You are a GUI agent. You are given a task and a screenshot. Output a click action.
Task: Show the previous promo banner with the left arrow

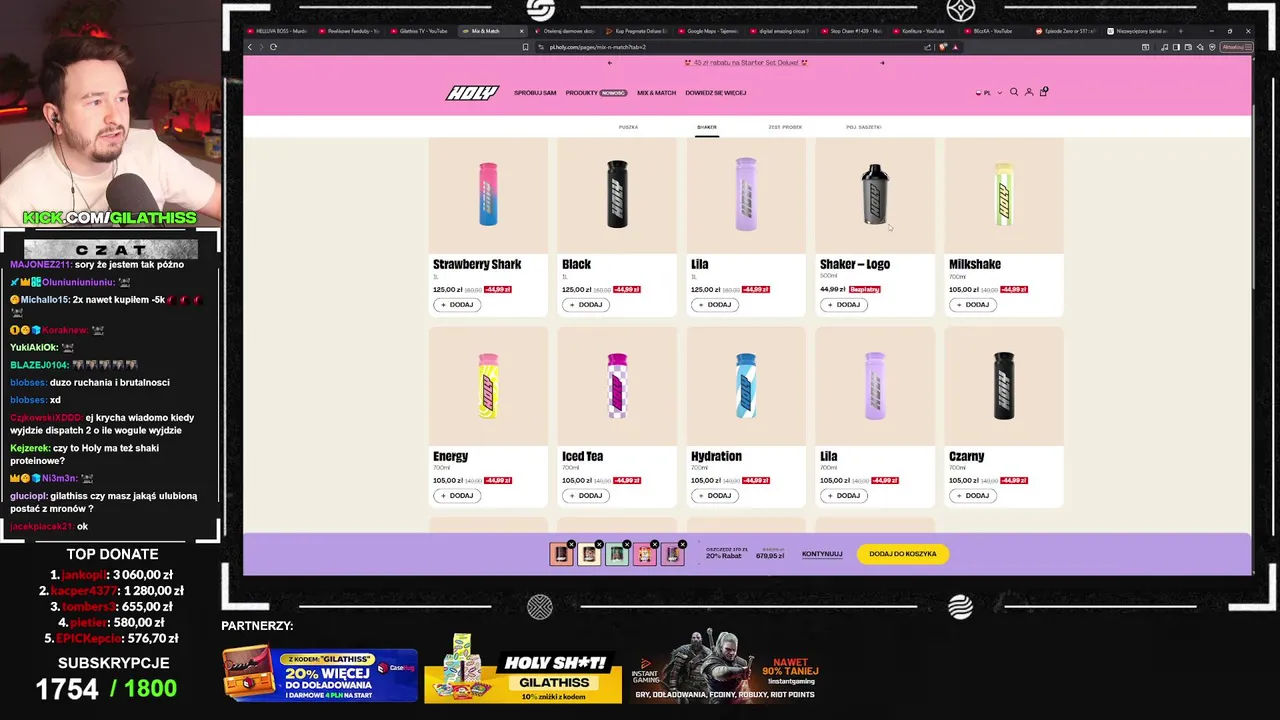(609, 63)
